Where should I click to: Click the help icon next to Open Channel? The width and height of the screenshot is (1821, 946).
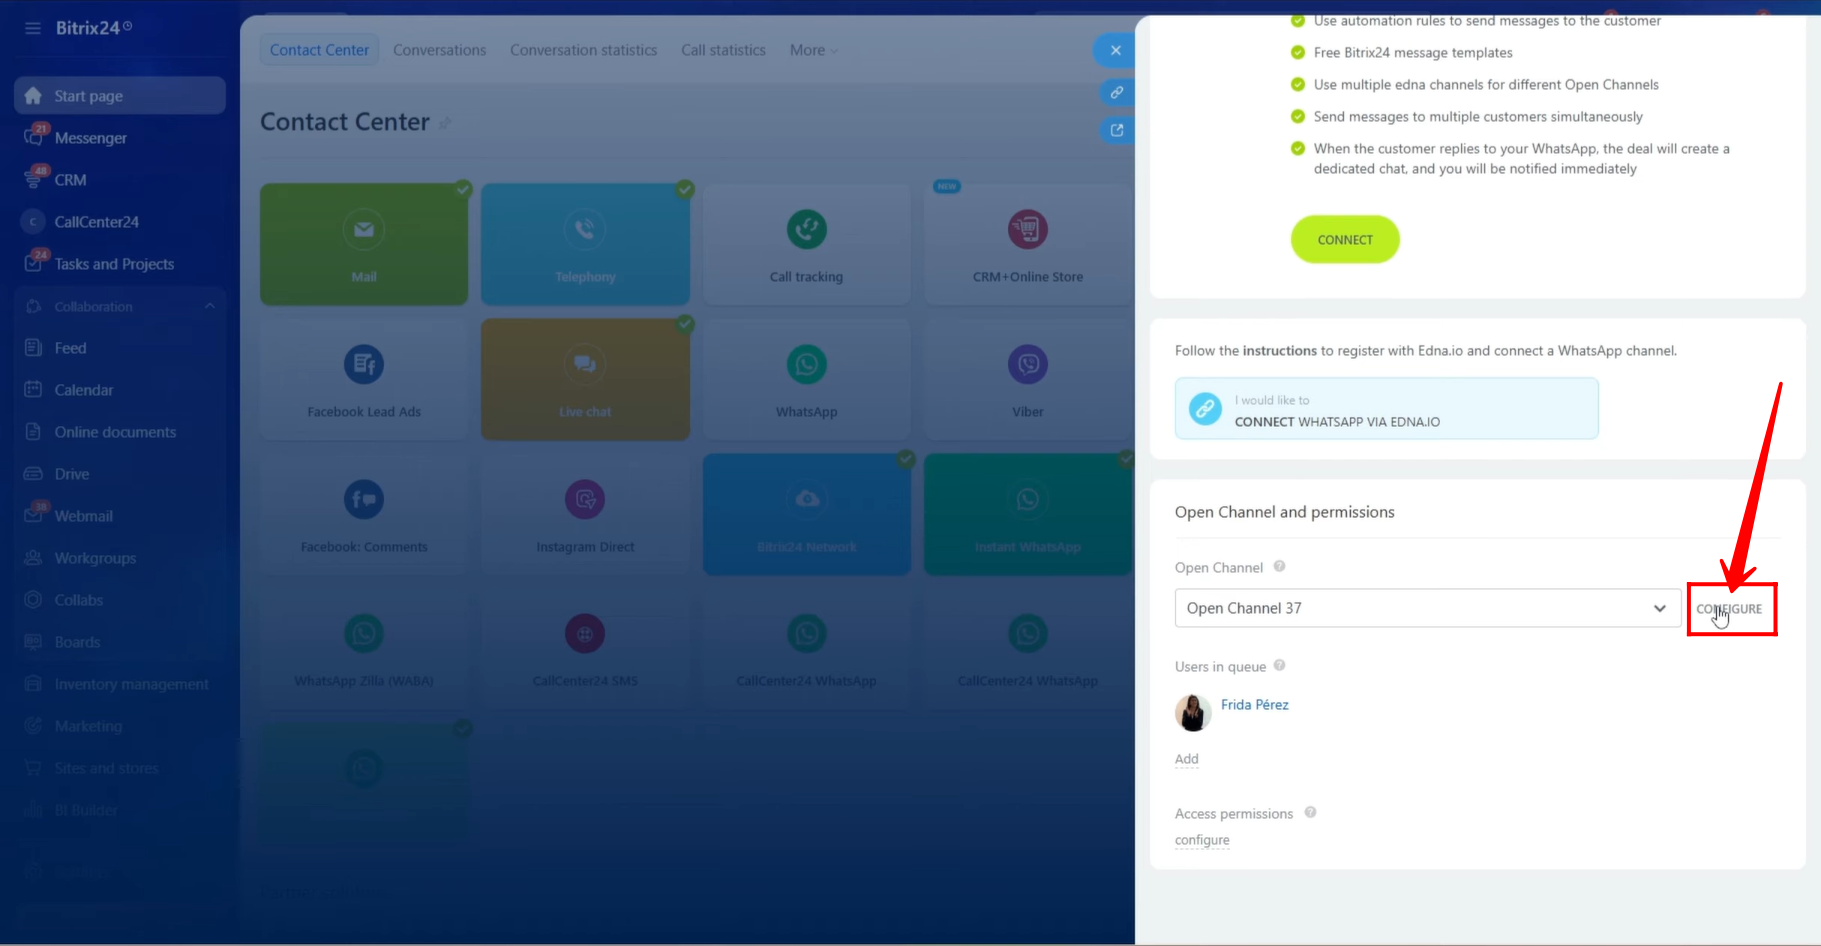[x=1279, y=567]
